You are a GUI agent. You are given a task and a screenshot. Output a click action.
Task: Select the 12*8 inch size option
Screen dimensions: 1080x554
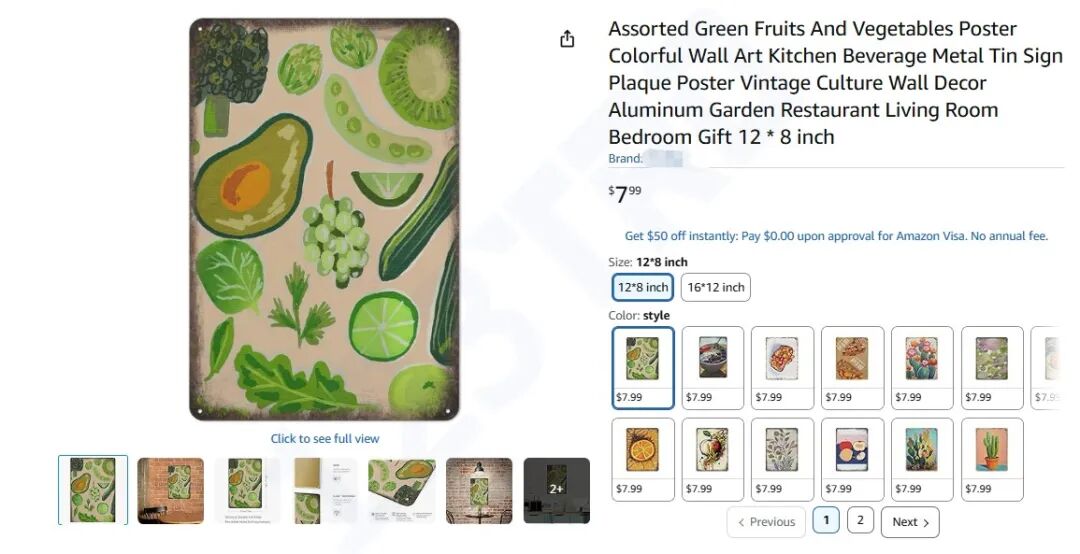pos(642,288)
